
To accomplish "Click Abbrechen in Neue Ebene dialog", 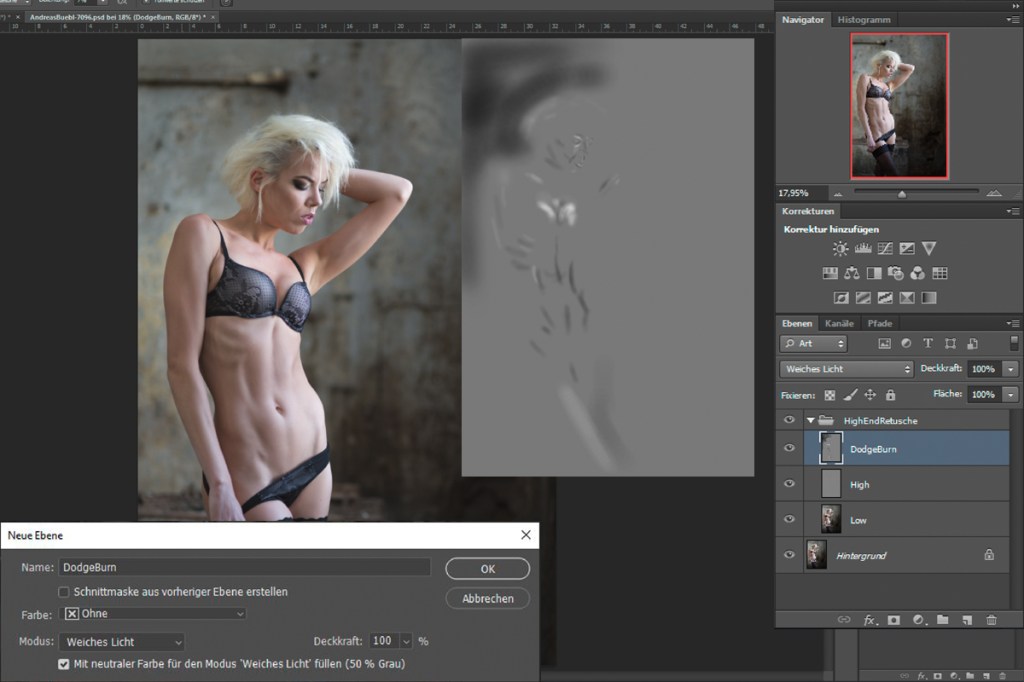I will pyautogui.click(x=487, y=598).
